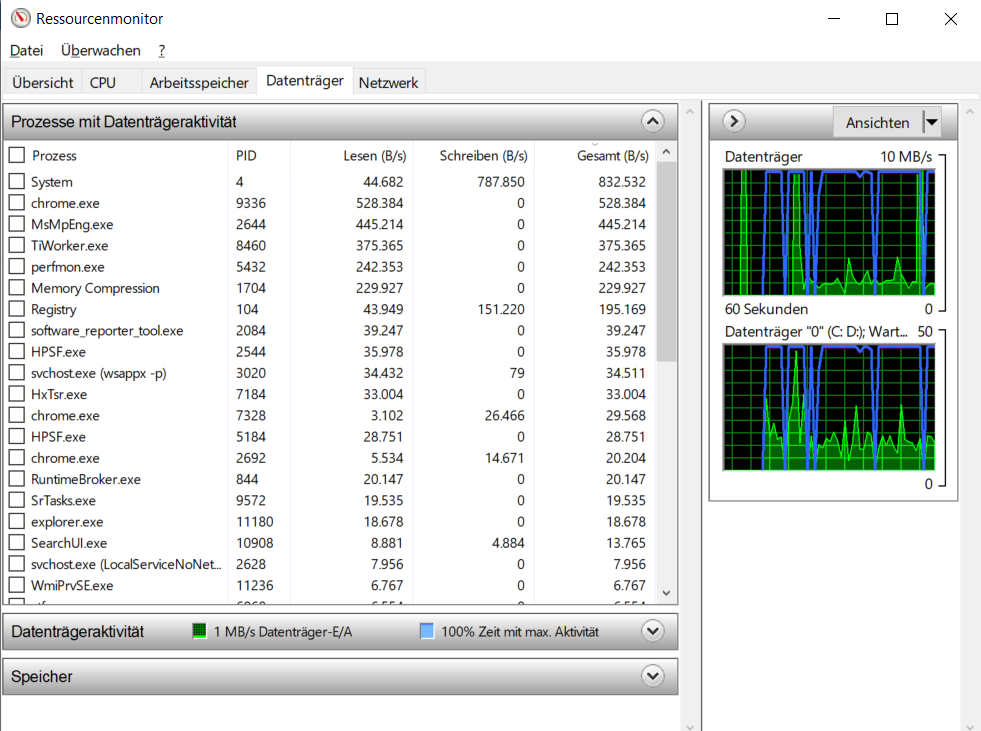
Task: Switch to the Arbeitsspeicher tab
Action: pos(199,83)
